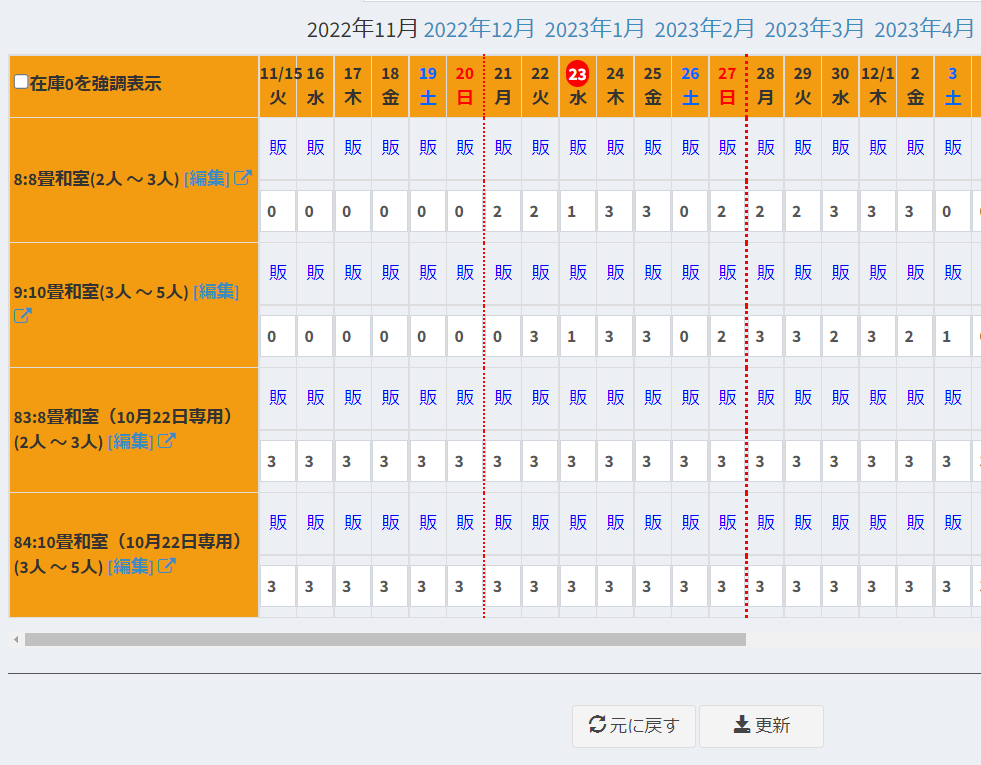Toggle 販 status for 83:8畳和室 on the 21st

(503, 398)
